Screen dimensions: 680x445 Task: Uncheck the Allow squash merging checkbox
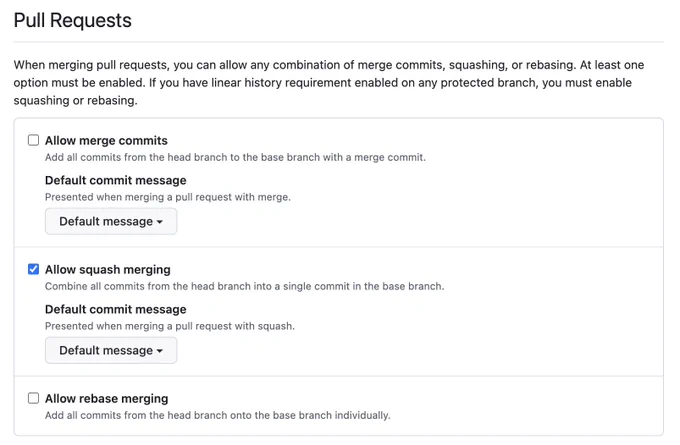(33, 269)
